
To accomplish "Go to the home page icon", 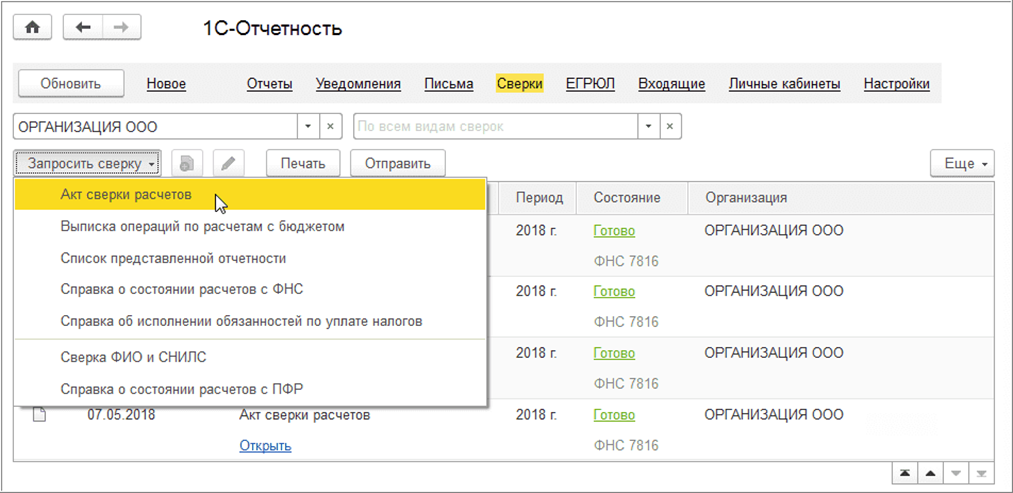I will (32, 28).
